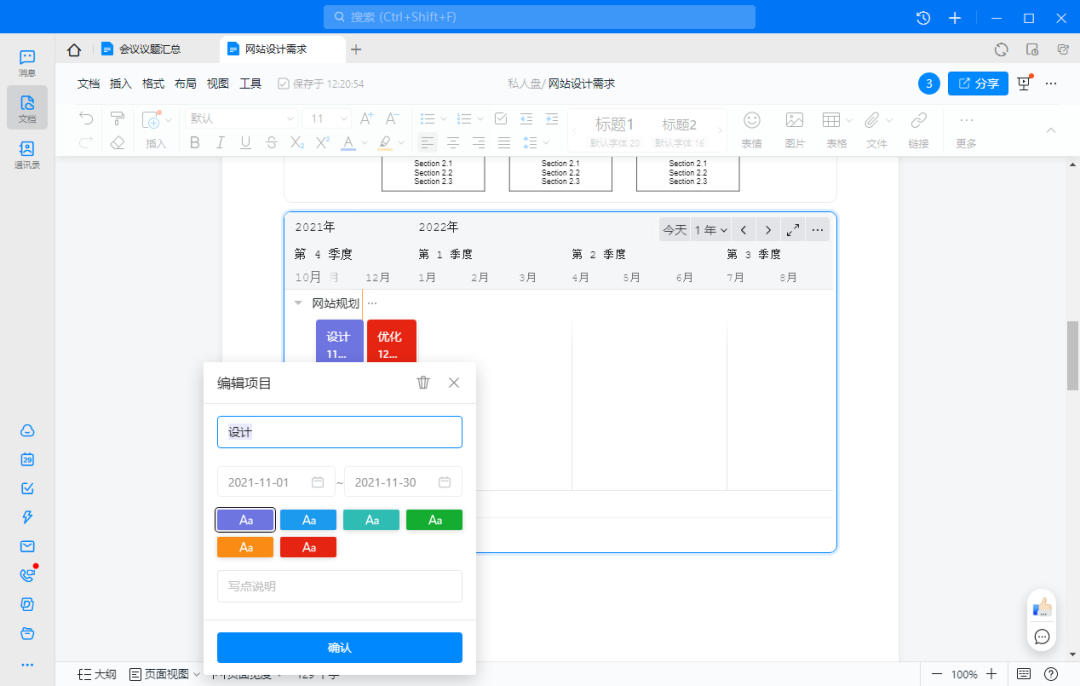Open the 文档 menu

click(88, 83)
